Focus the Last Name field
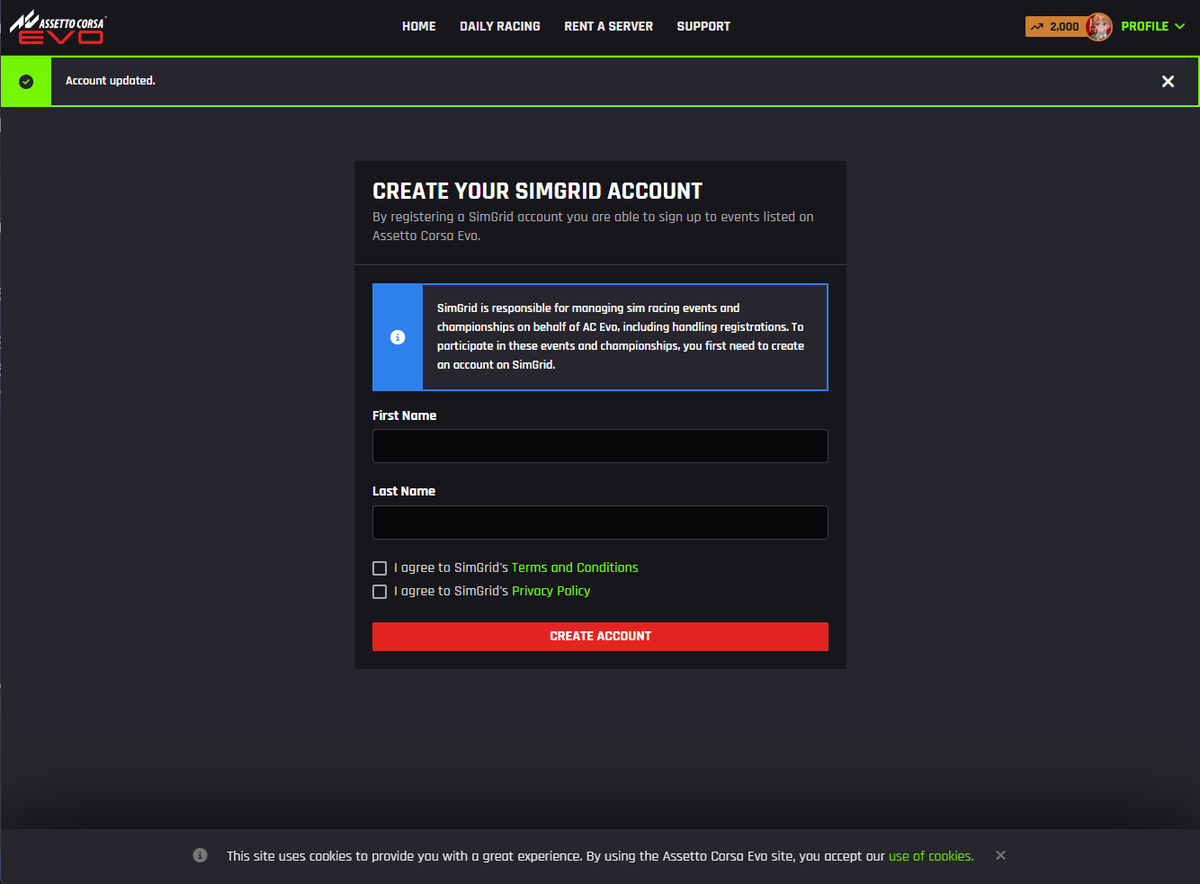The width and height of the screenshot is (1200, 884). (x=600, y=522)
